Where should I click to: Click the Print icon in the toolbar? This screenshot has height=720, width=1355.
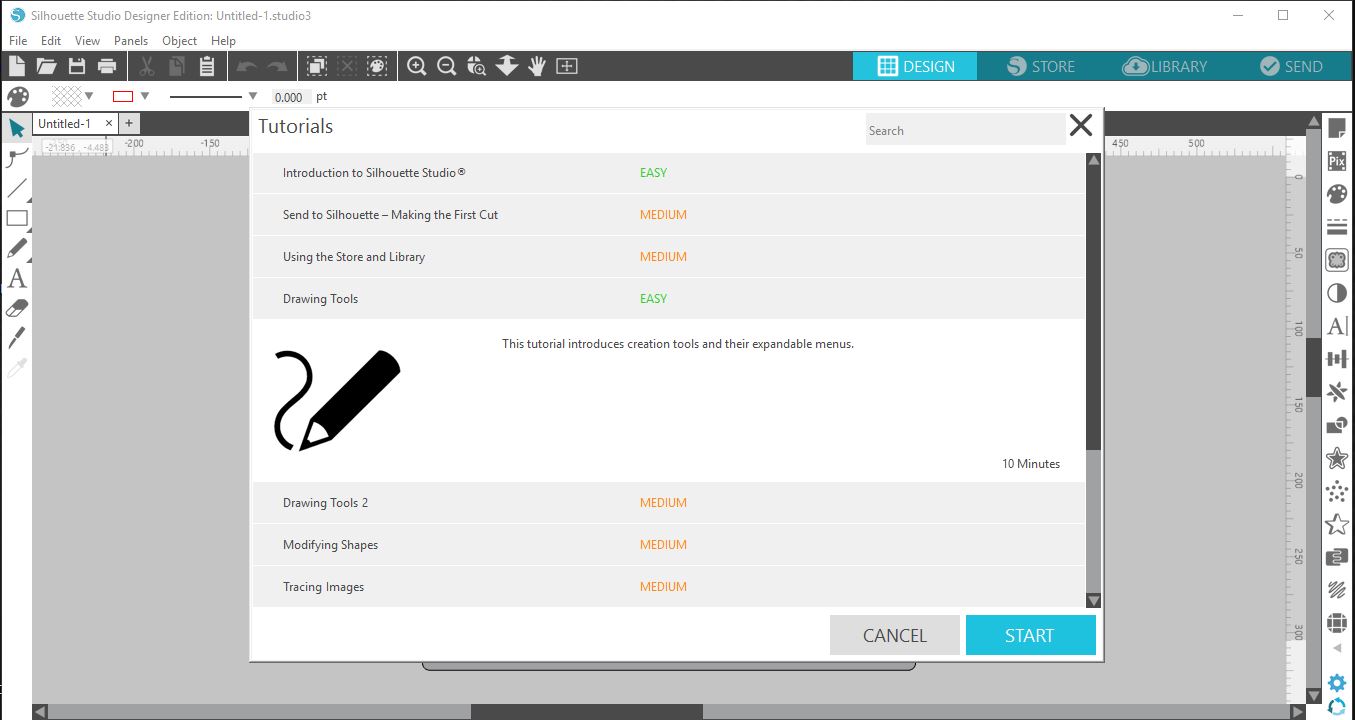107,66
